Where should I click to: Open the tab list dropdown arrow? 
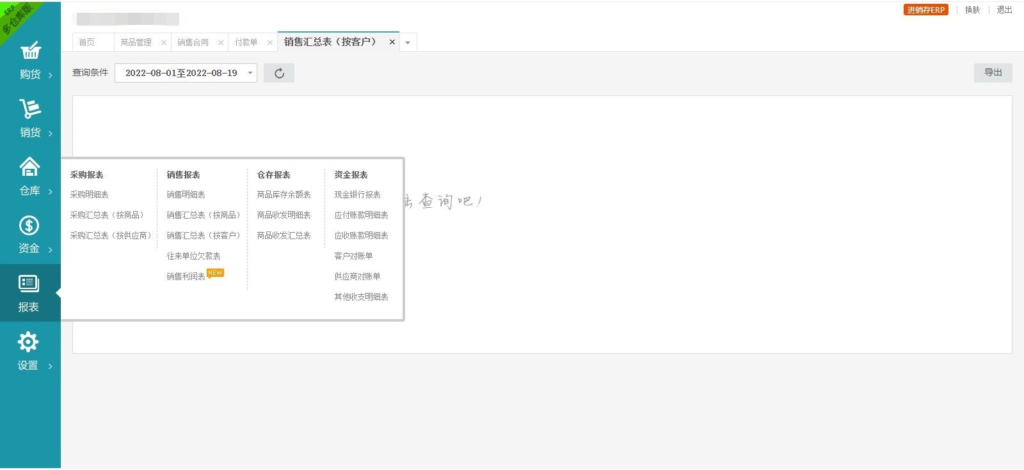(x=408, y=42)
